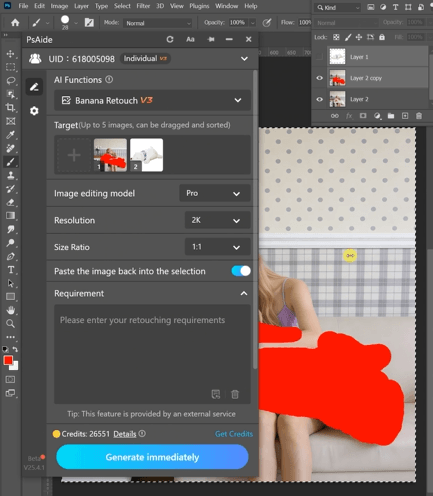Select the Move tool
The image size is (433, 496).
click(10, 54)
